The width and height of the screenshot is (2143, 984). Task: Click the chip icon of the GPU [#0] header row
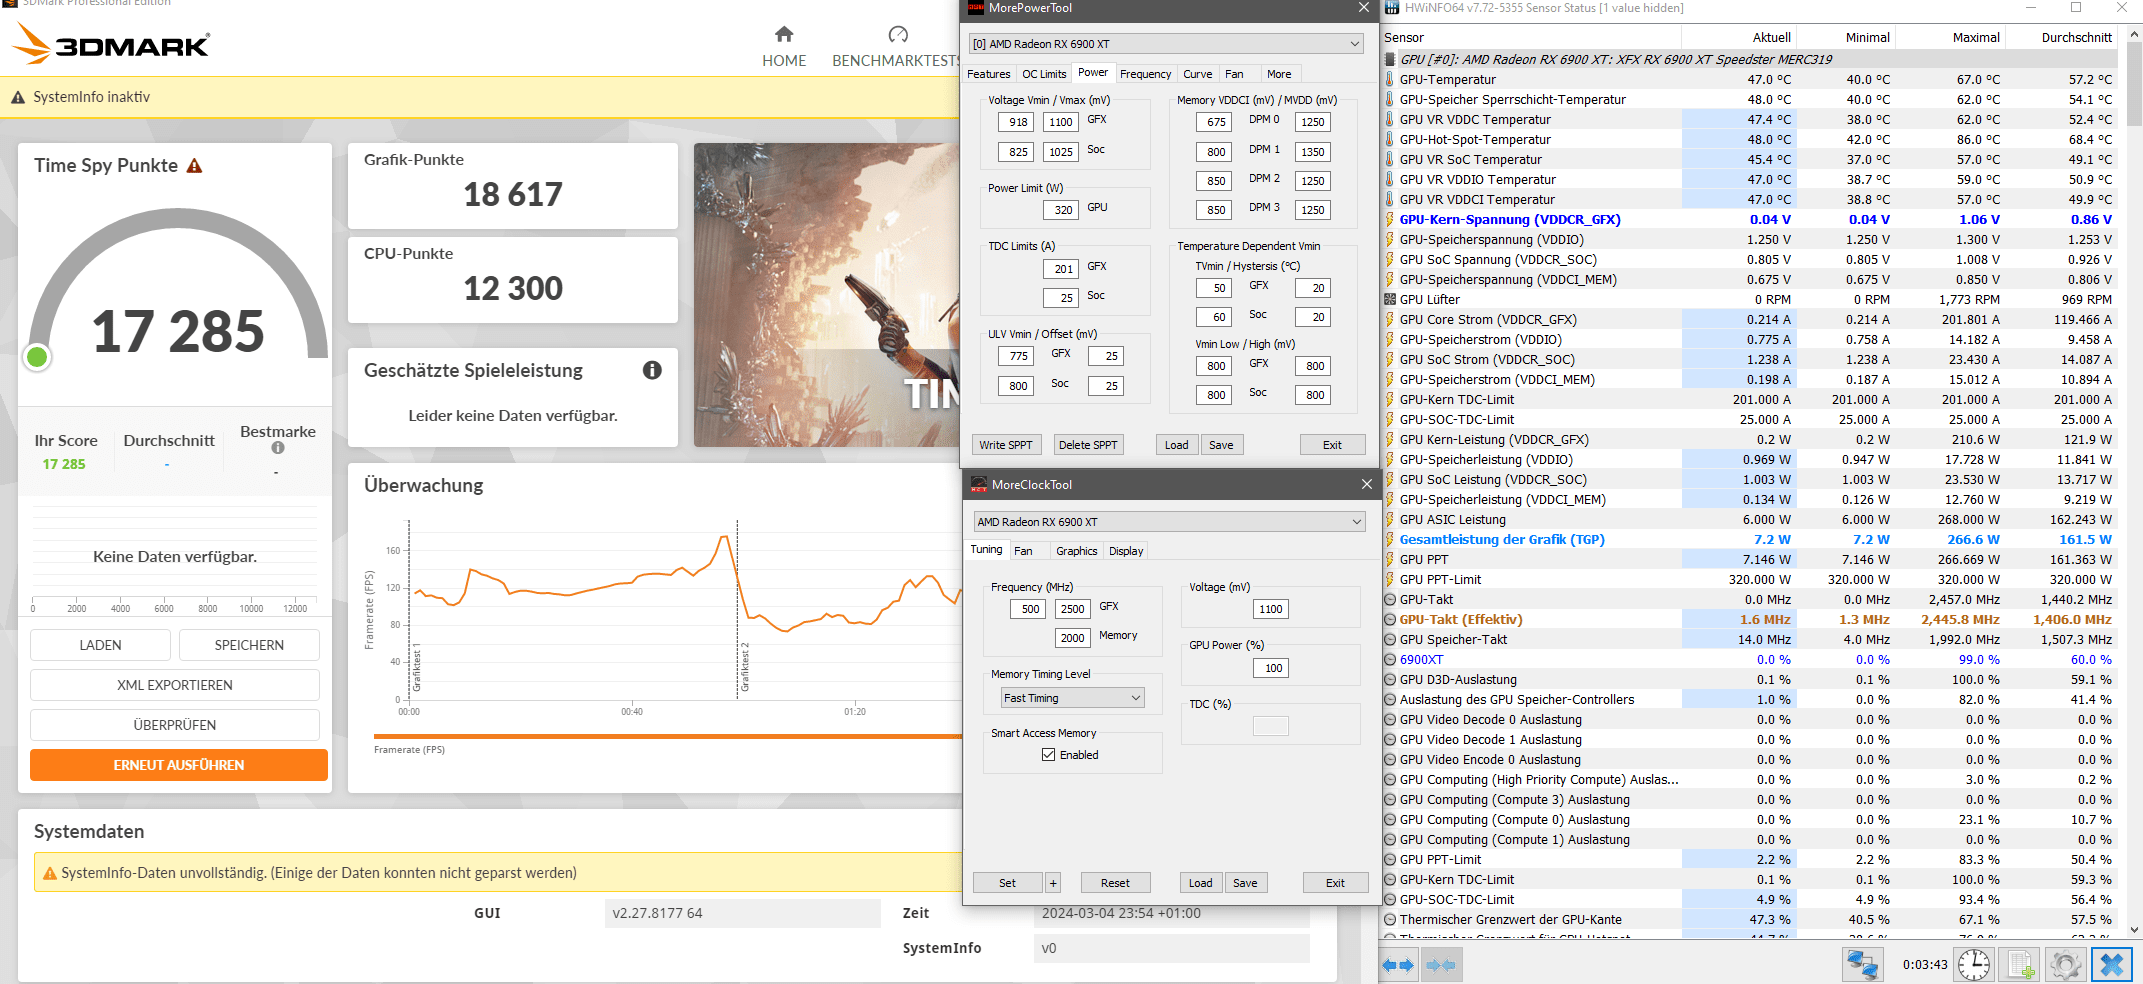pos(1389,59)
